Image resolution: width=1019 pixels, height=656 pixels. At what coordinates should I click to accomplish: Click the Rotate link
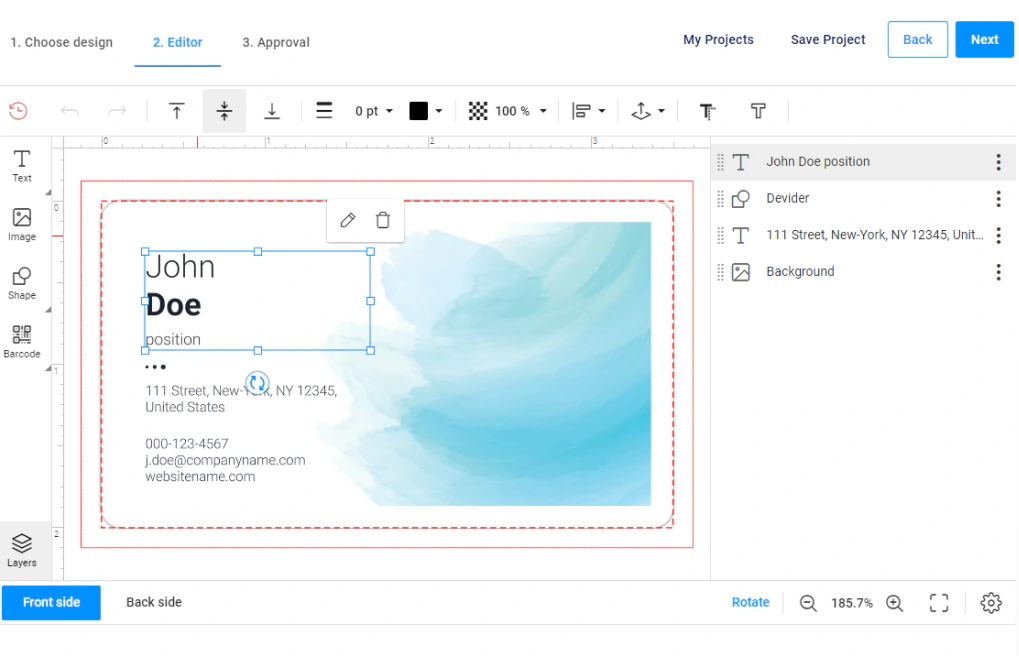coord(751,603)
